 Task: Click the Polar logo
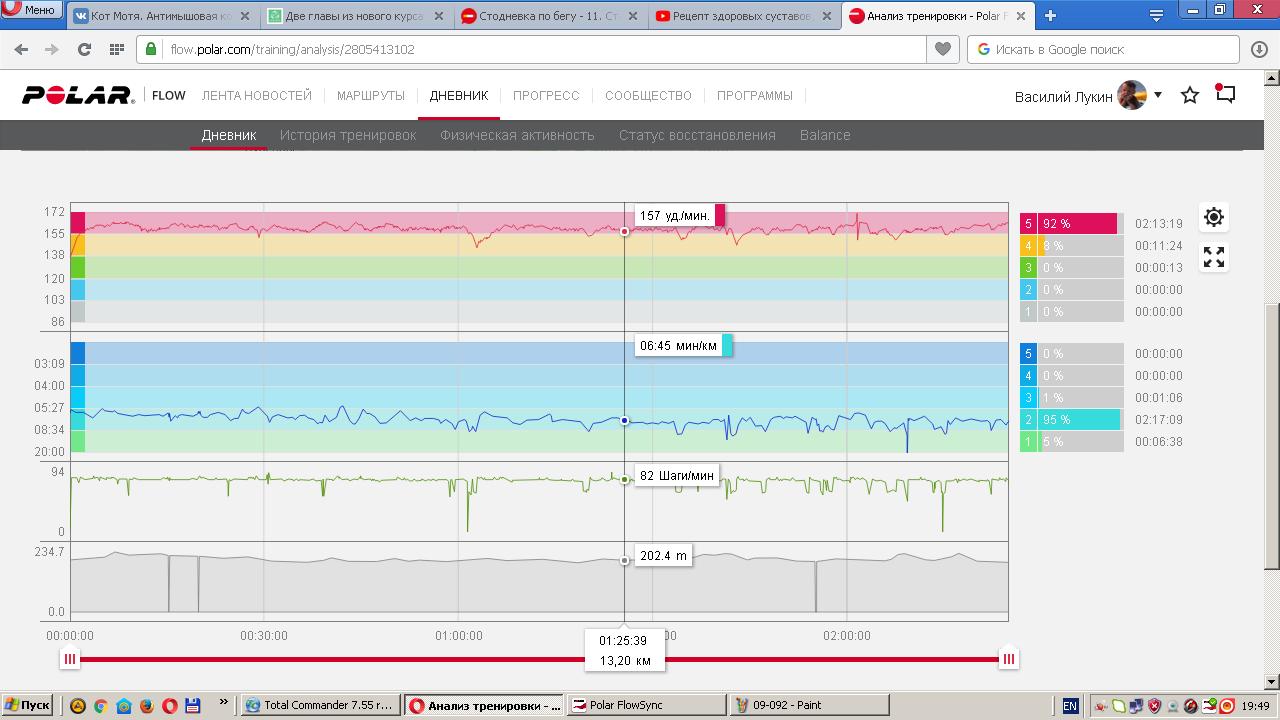(x=78, y=95)
